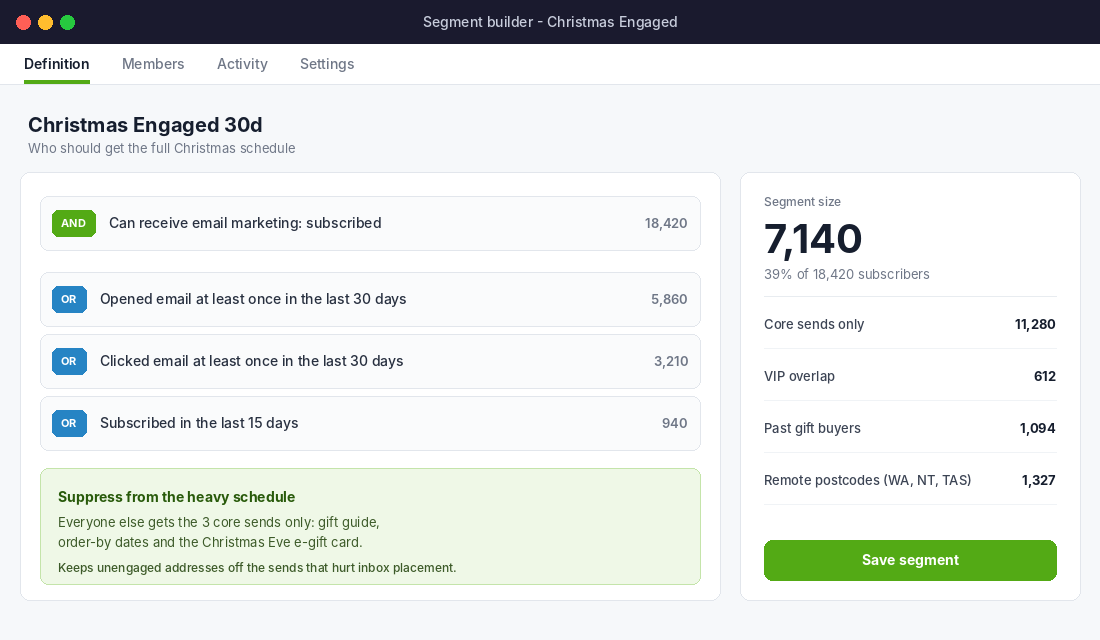The height and width of the screenshot is (640, 1100).
Task: Click the AND badge on subscribed condition
Action: (x=74, y=223)
